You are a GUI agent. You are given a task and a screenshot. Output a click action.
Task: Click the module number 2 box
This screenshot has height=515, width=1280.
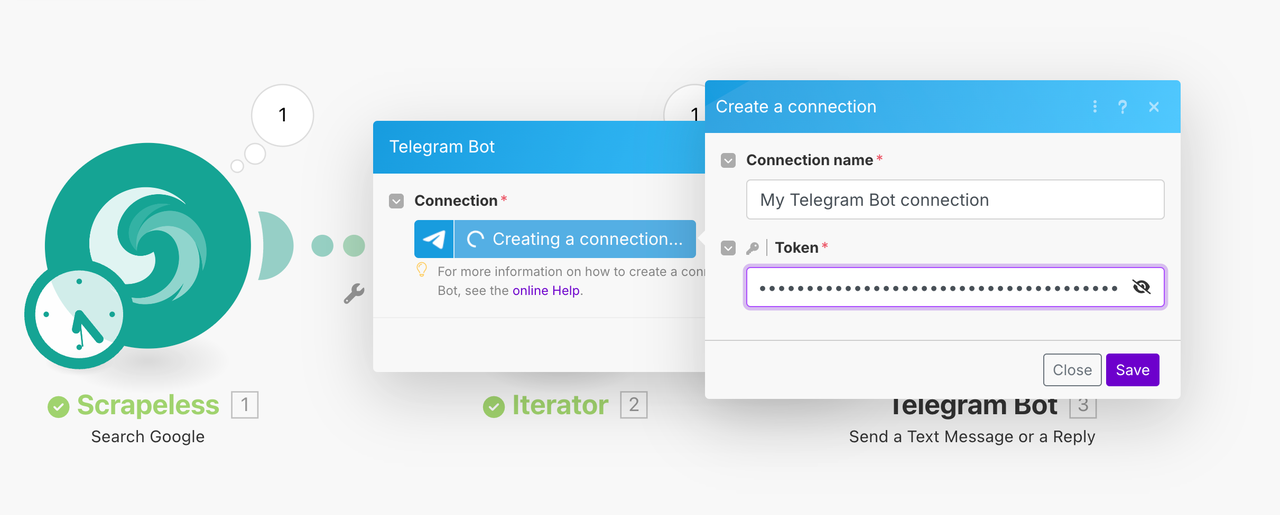634,405
